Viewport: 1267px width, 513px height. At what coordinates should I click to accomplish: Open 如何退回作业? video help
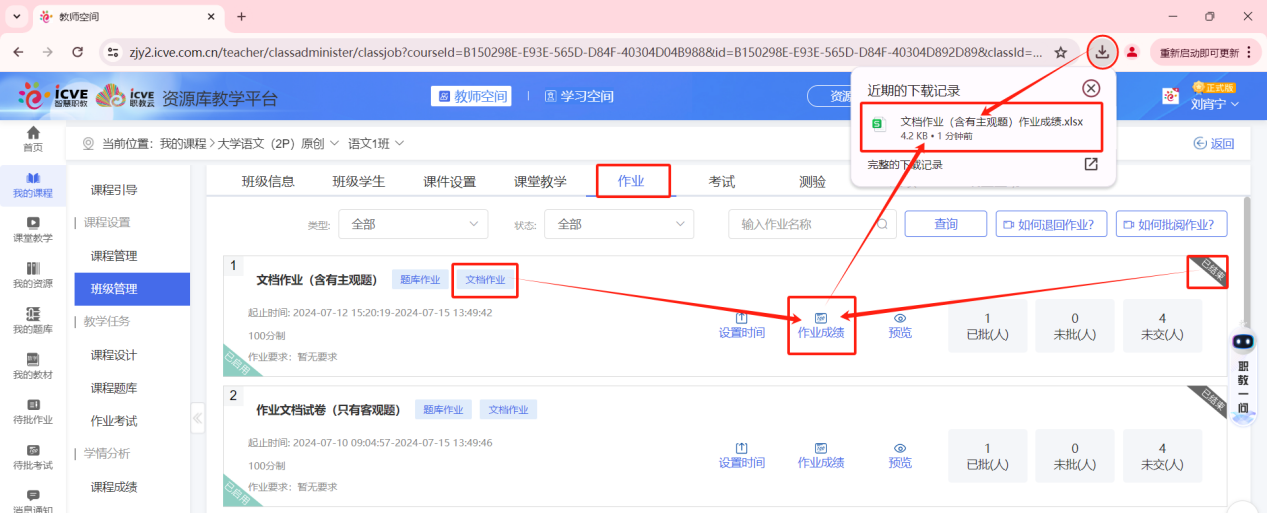1051,224
